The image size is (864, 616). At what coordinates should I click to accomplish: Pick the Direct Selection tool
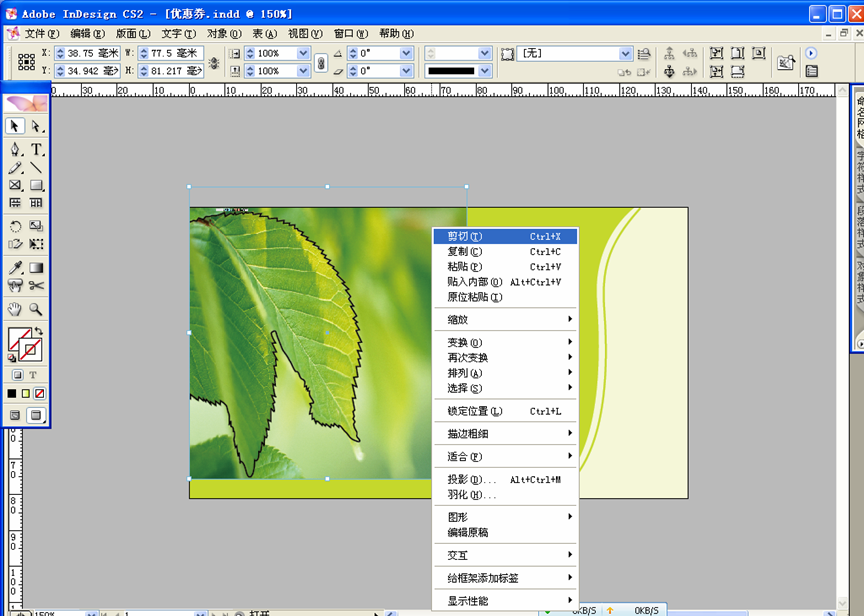coord(37,126)
